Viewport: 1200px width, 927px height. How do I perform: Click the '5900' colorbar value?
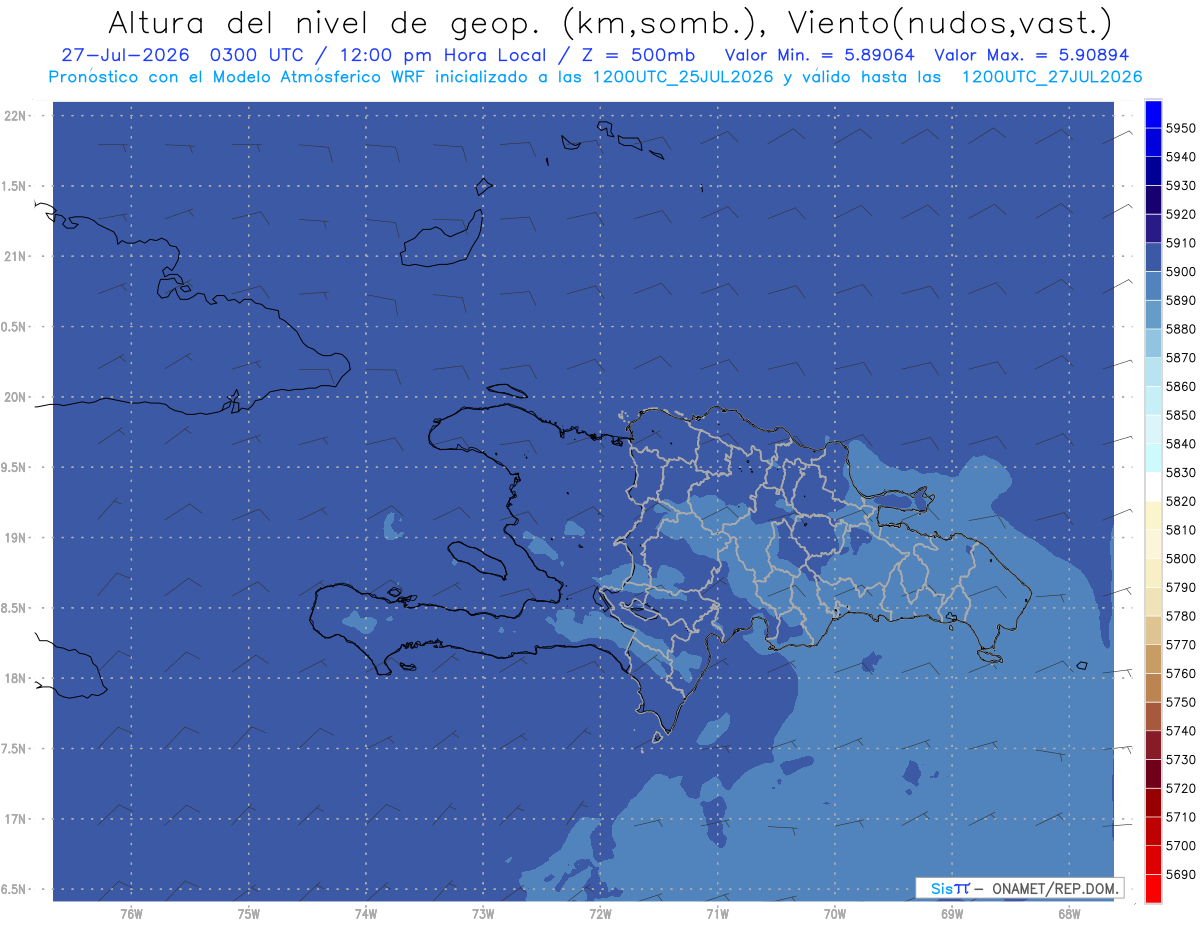(1181, 272)
